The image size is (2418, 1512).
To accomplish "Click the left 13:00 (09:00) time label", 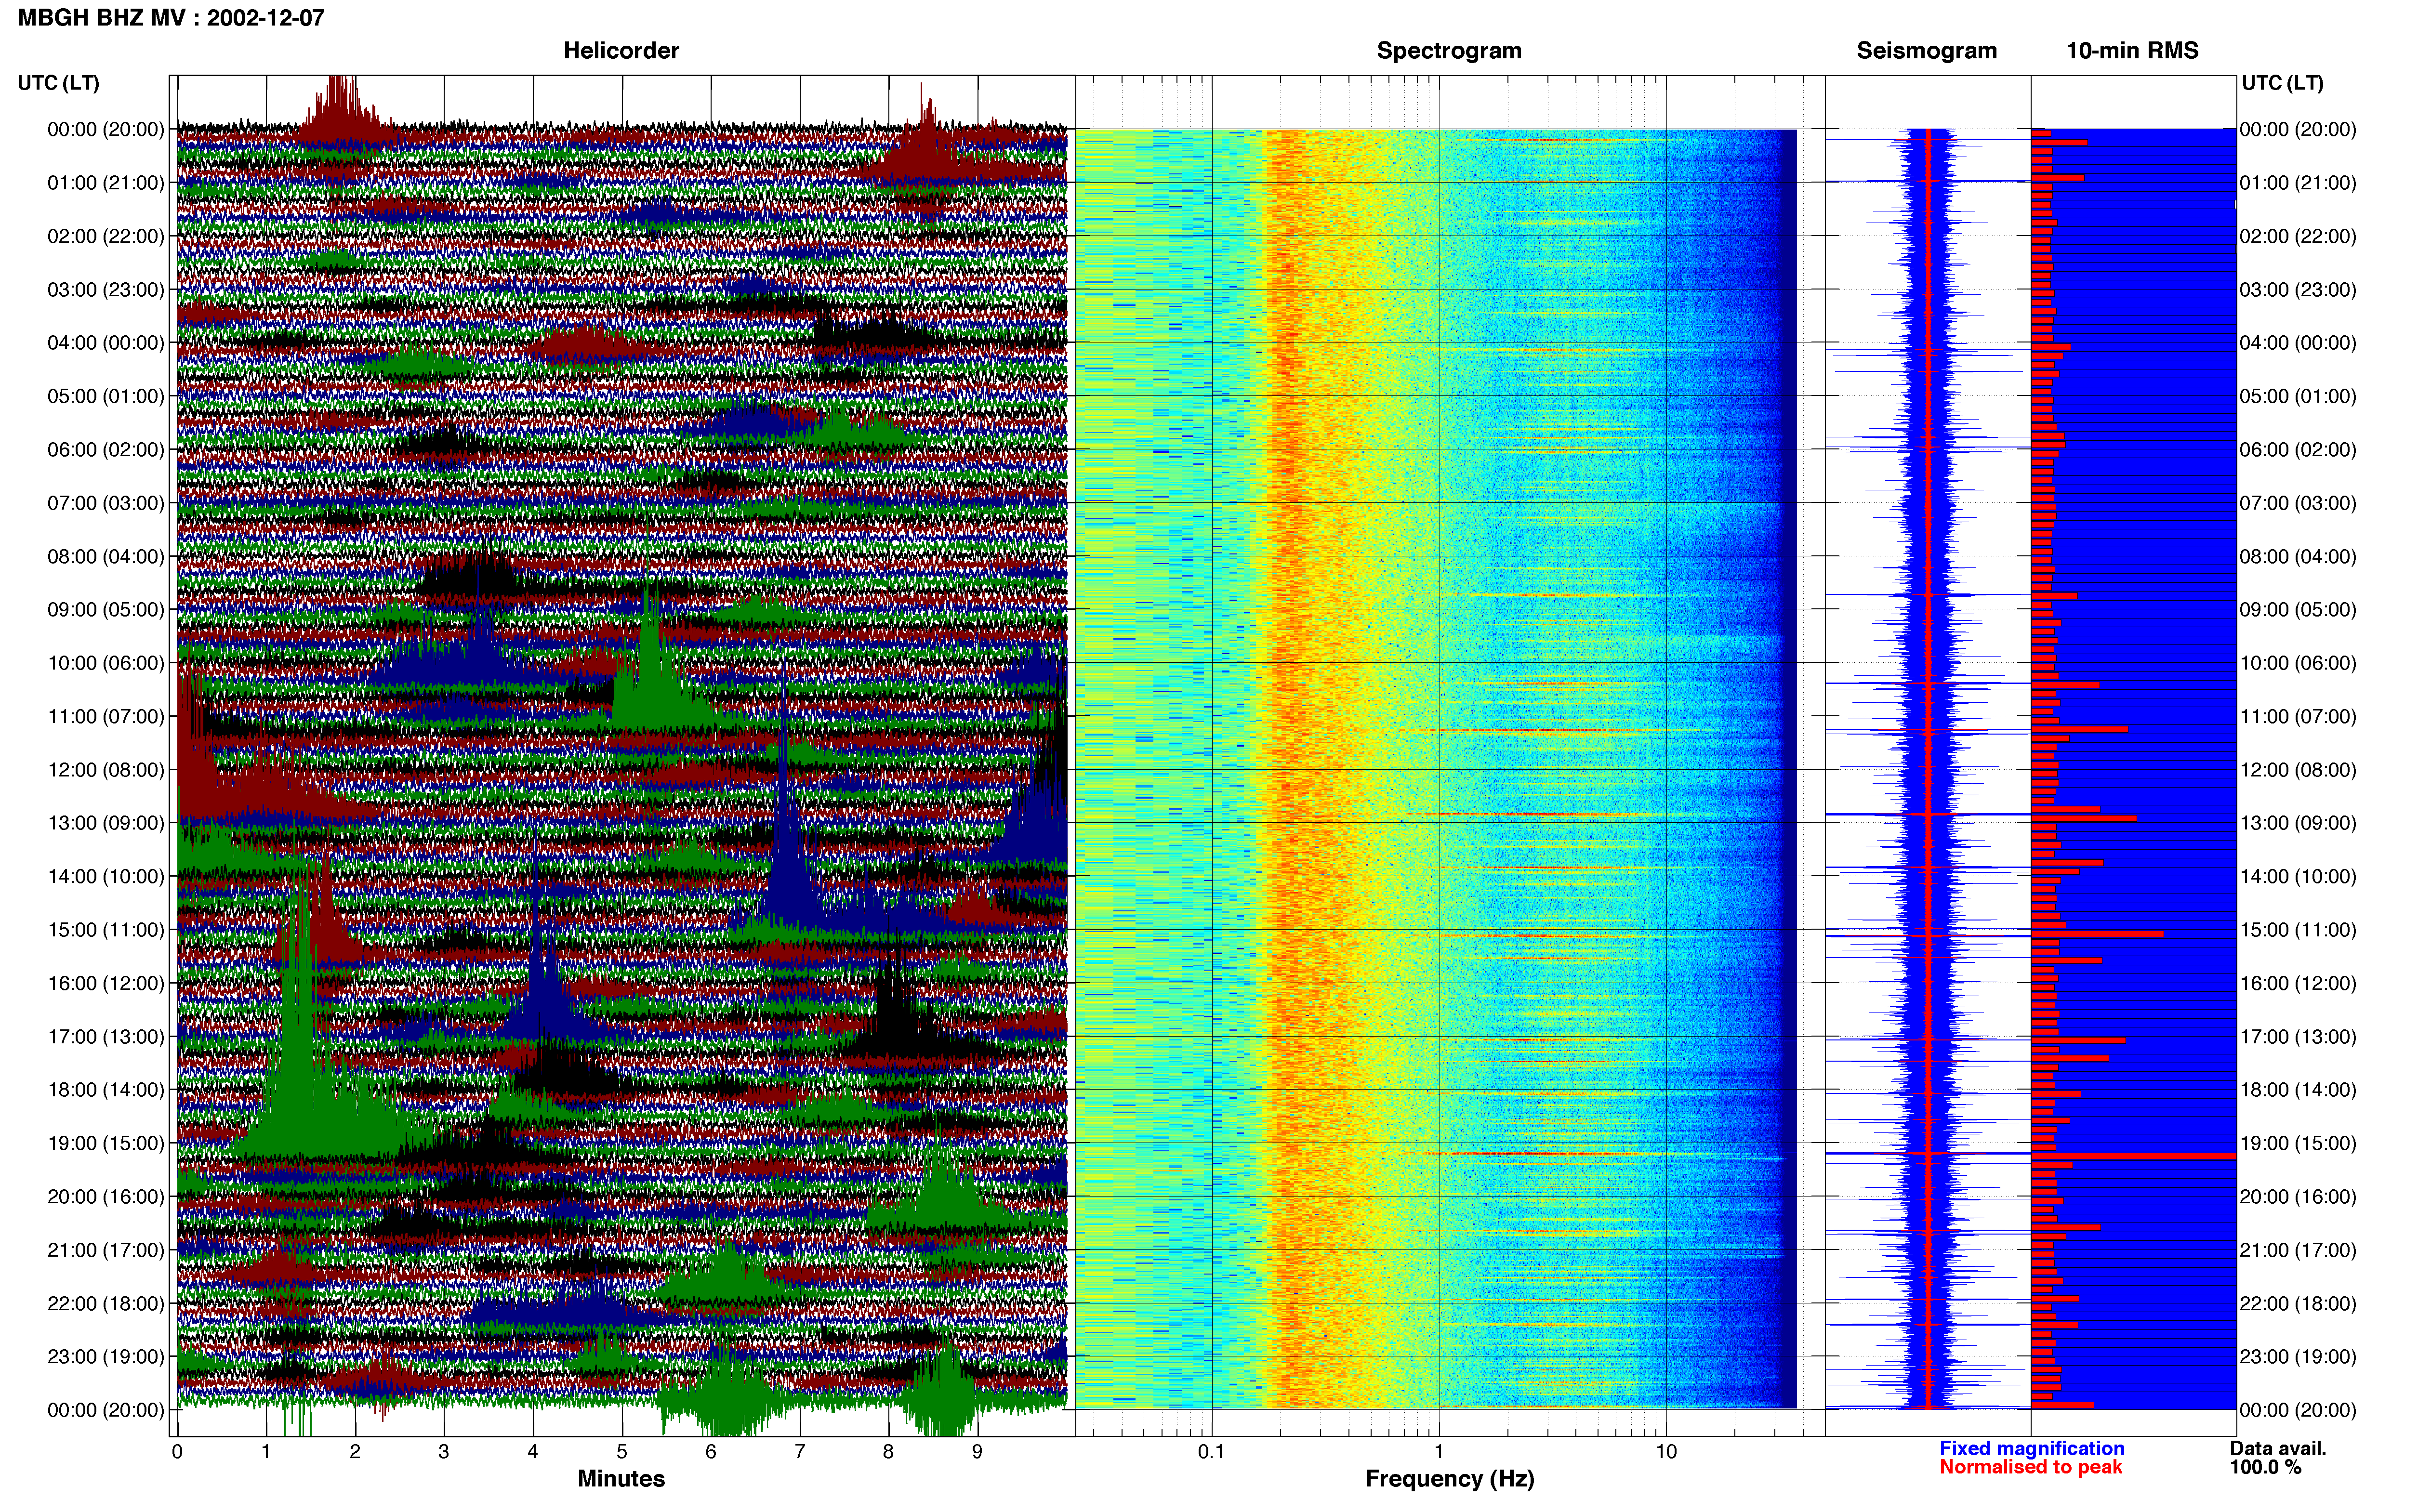I will pos(105,823).
